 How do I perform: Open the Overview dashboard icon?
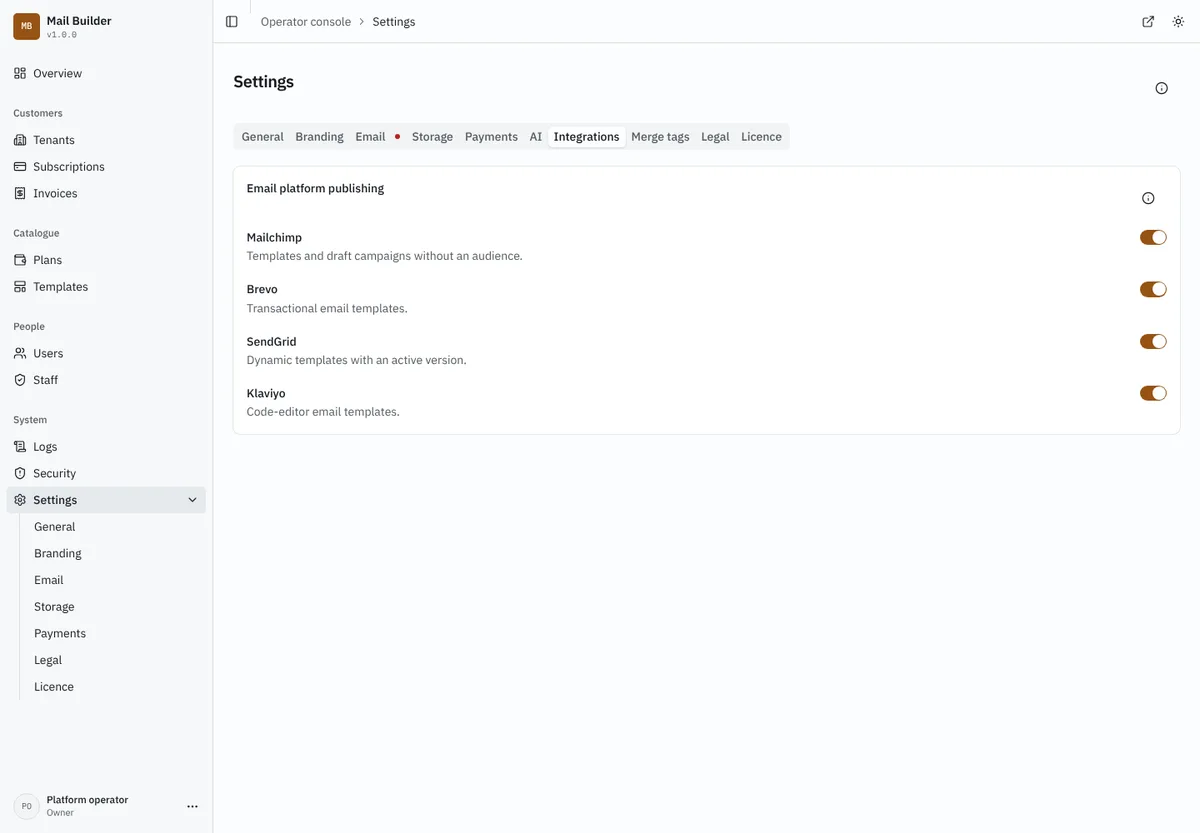coord(20,73)
